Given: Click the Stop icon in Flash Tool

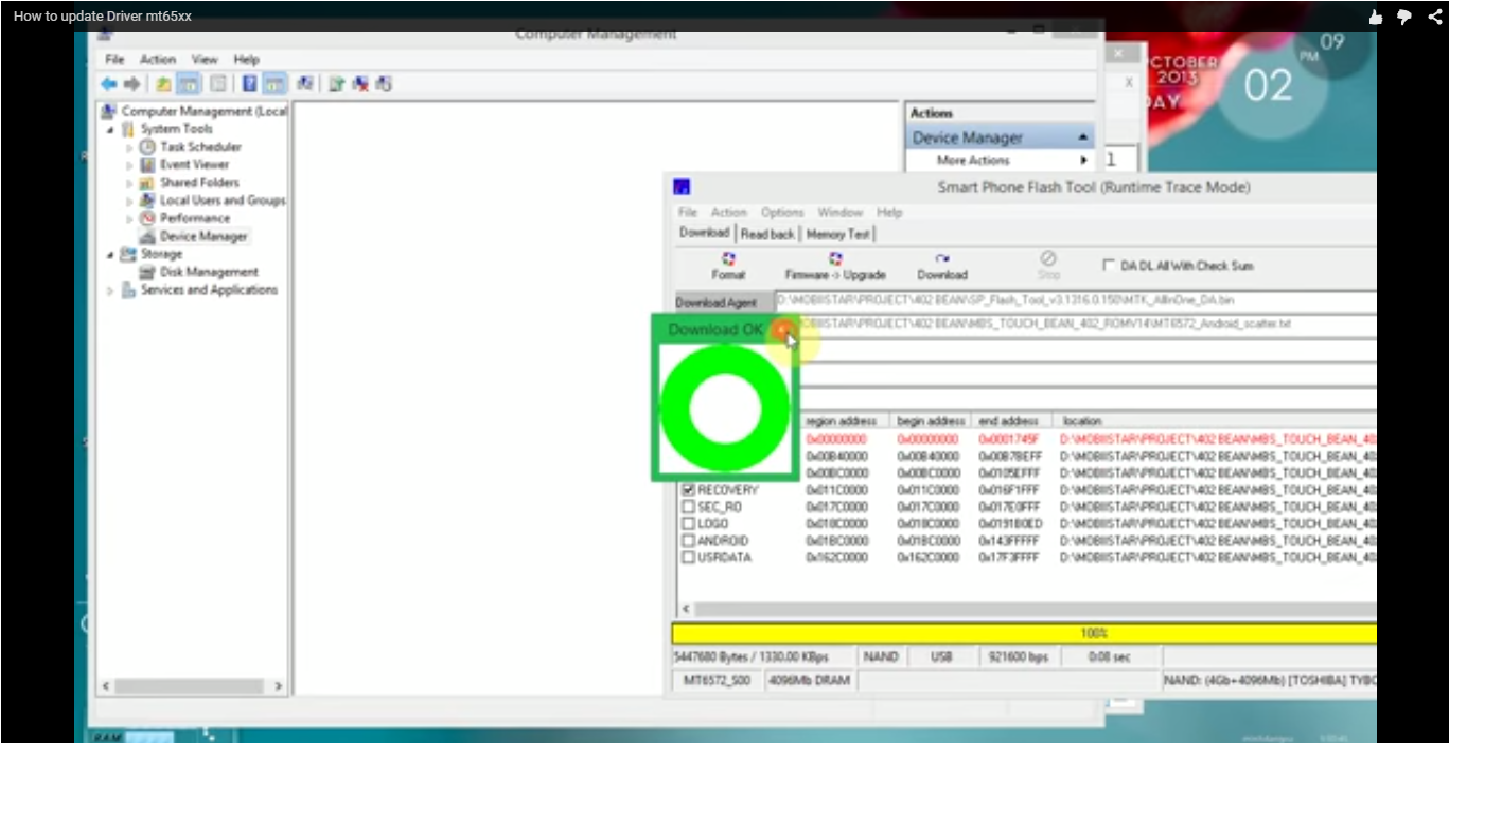Looking at the screenshot, I should [1048, 259].
